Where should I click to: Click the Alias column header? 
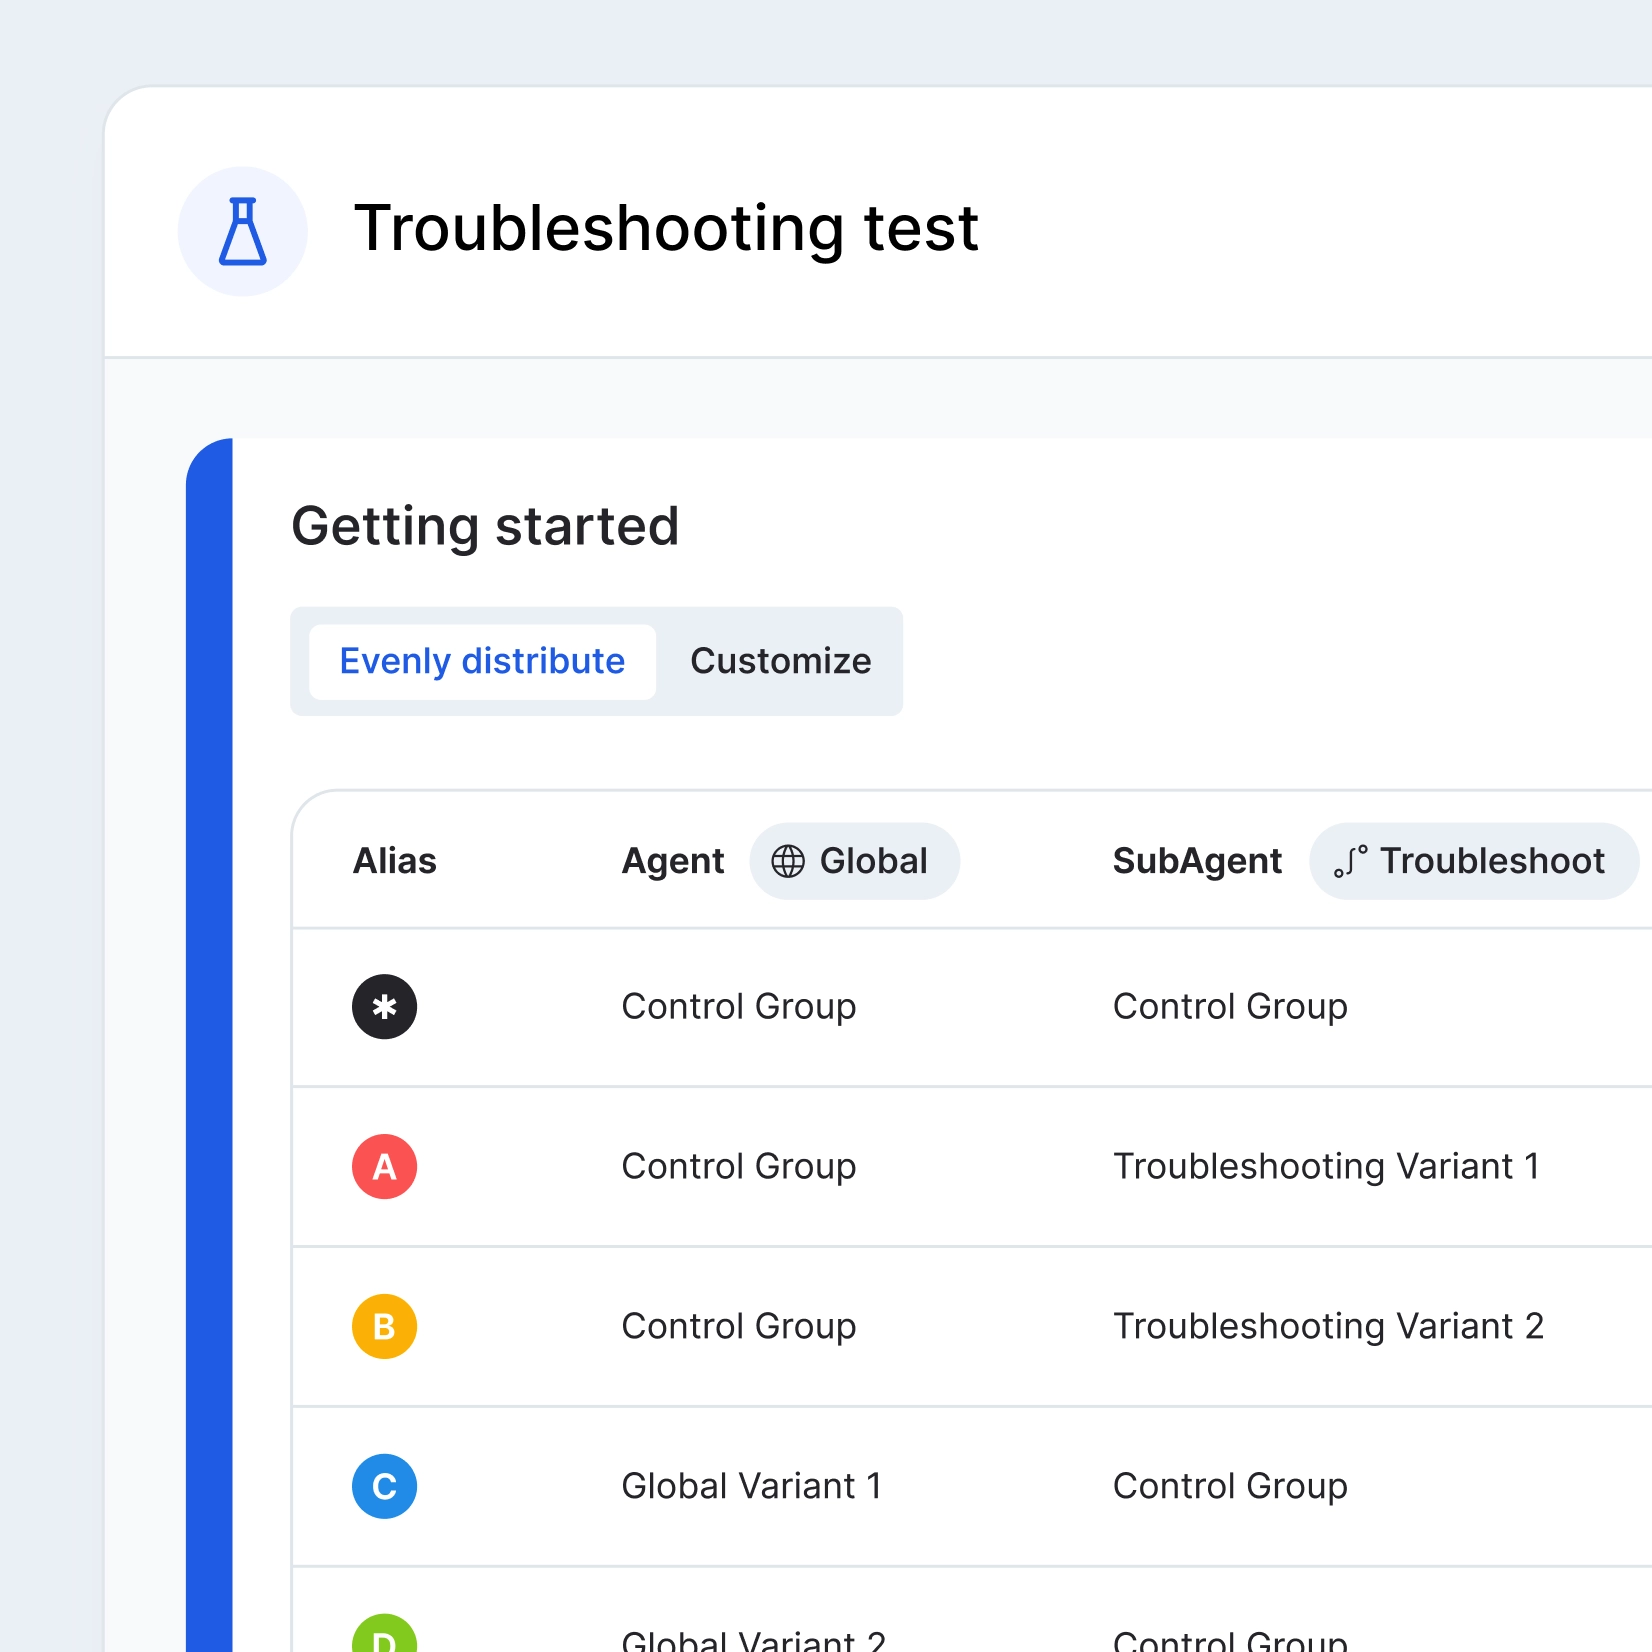click(395, 861)
